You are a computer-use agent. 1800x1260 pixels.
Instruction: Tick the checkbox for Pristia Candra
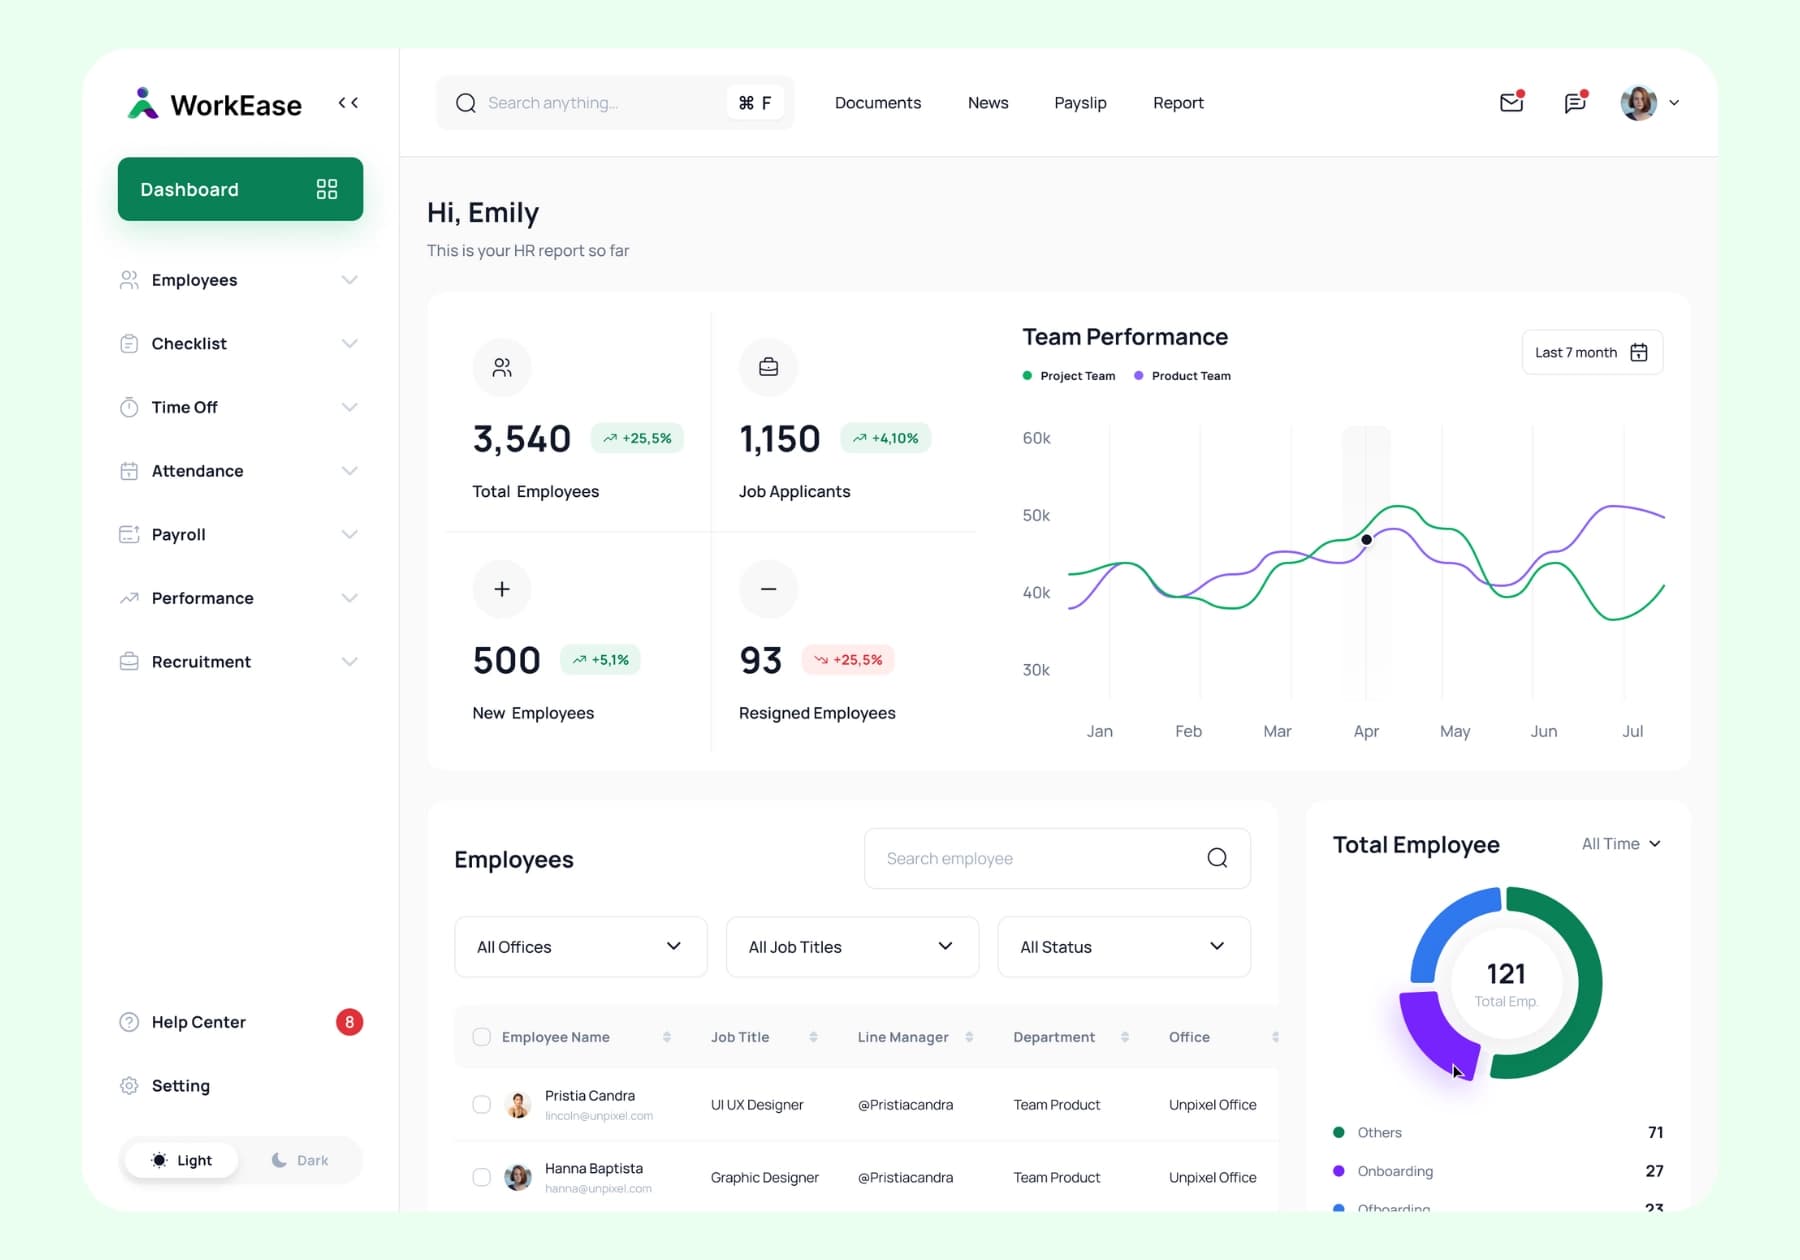(482, 1104)
